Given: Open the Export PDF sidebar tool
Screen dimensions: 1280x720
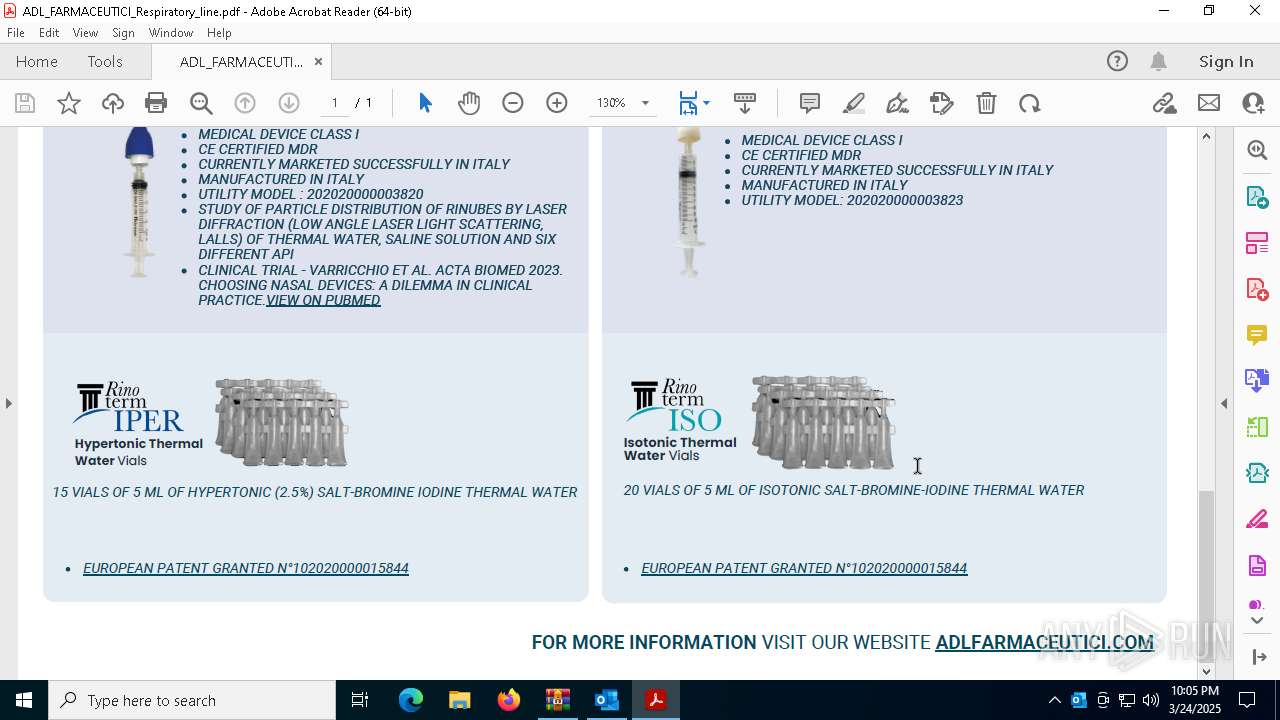Looking at the screenshot, I should tap(1257, 196).
